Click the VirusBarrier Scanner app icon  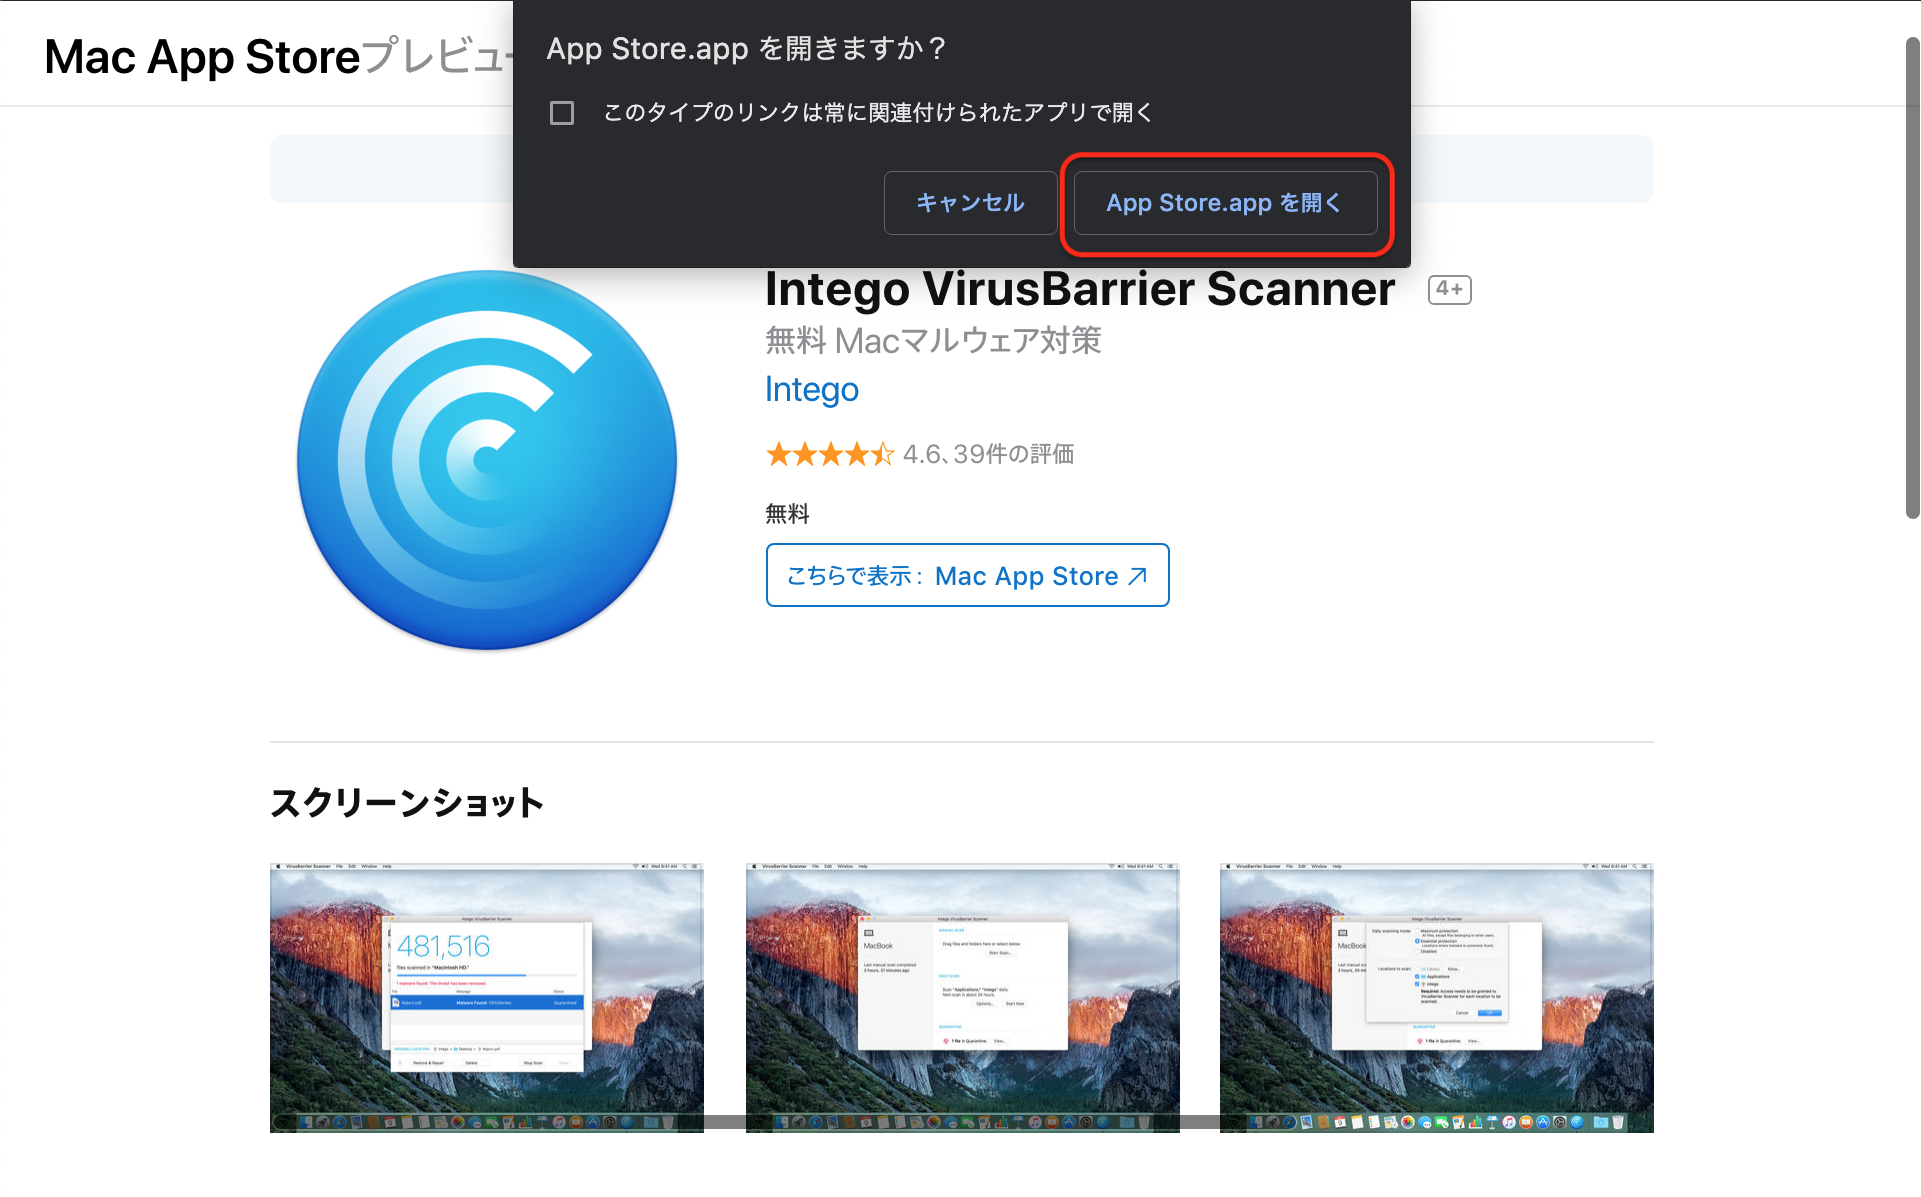[487, 460]
